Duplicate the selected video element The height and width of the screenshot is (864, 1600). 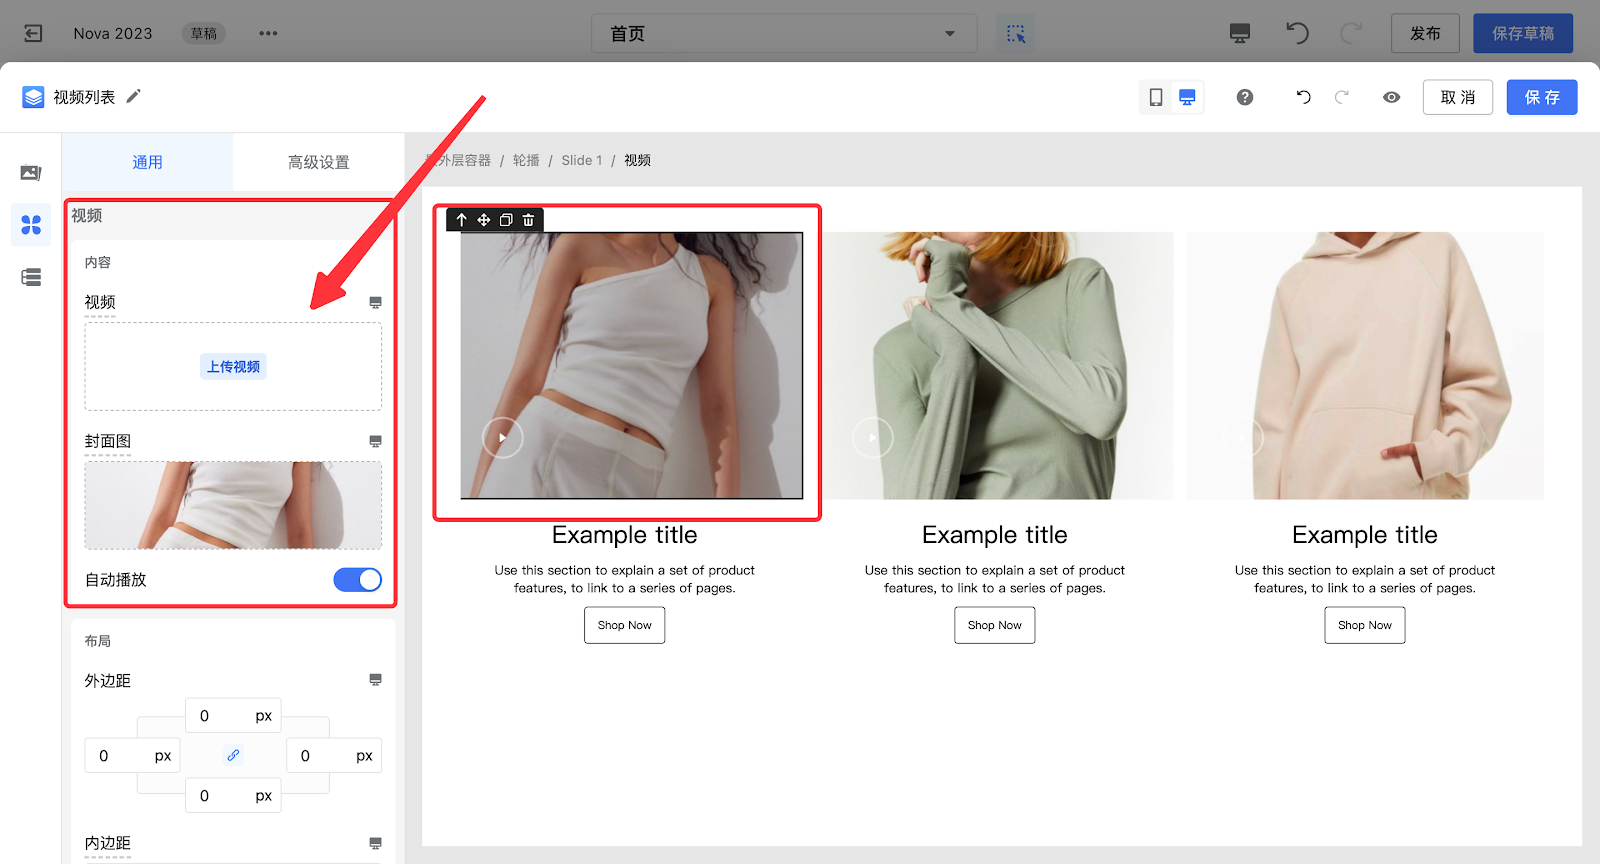click(x=506, y=220)
